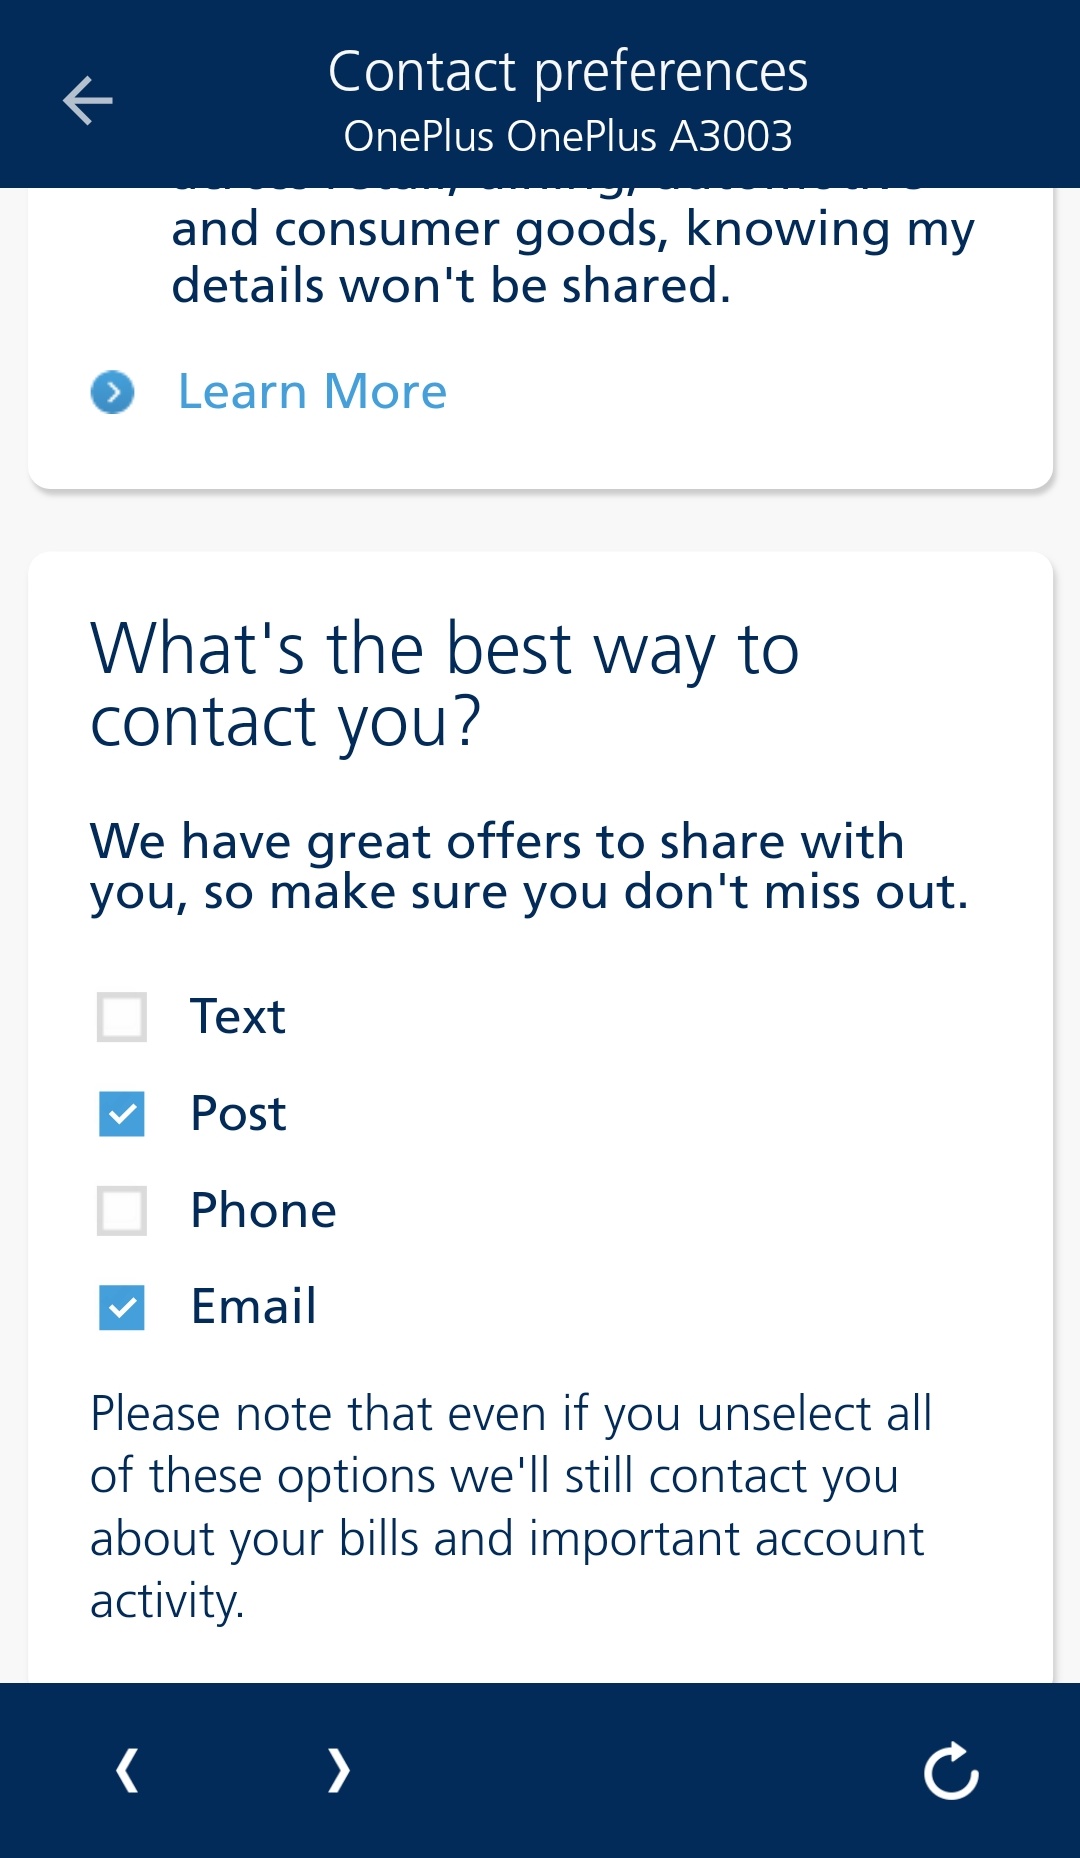The image size is (1080, 1858).
Task: Tap the Email option label
Action: click(254, 1307)
